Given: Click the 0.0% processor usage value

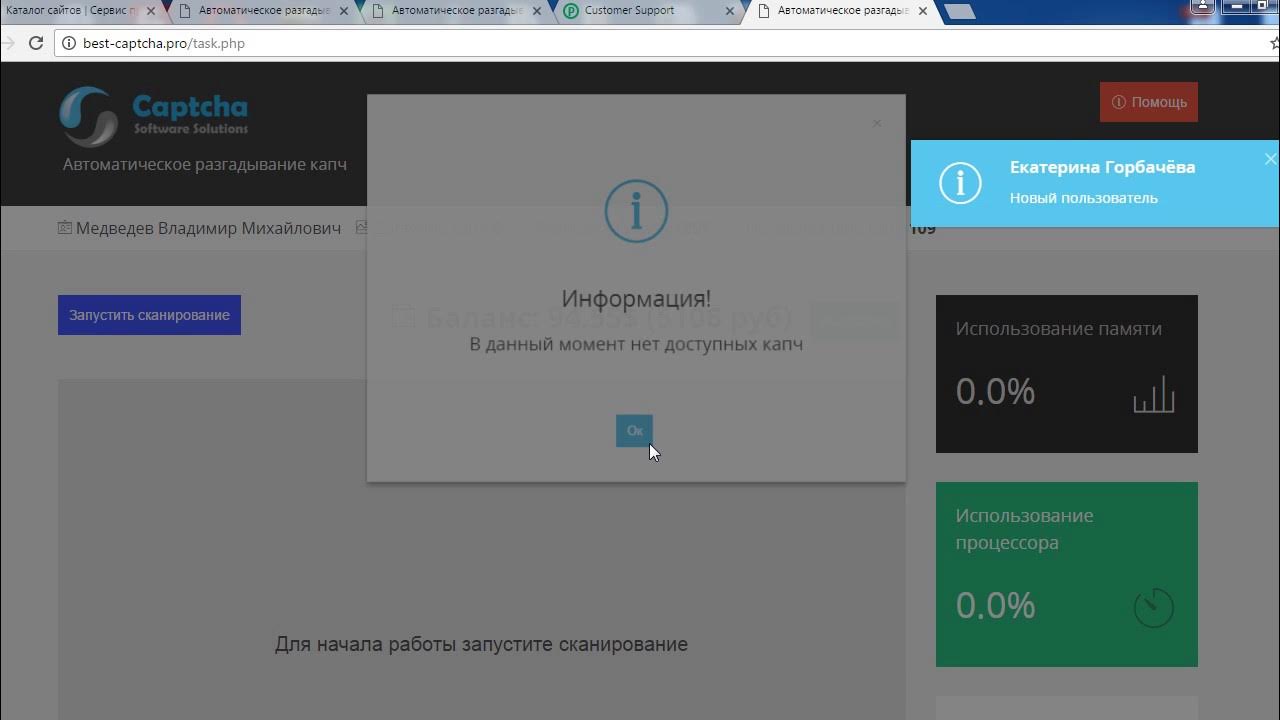Looking at the screenshot, I should [995, 605].
